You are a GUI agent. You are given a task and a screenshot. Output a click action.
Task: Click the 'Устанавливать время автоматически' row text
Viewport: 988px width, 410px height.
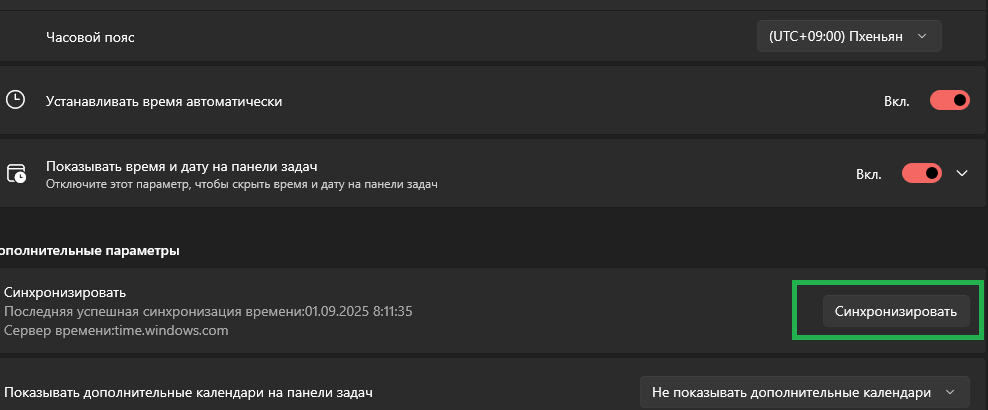pyautogui.click(x=164, y=101)
